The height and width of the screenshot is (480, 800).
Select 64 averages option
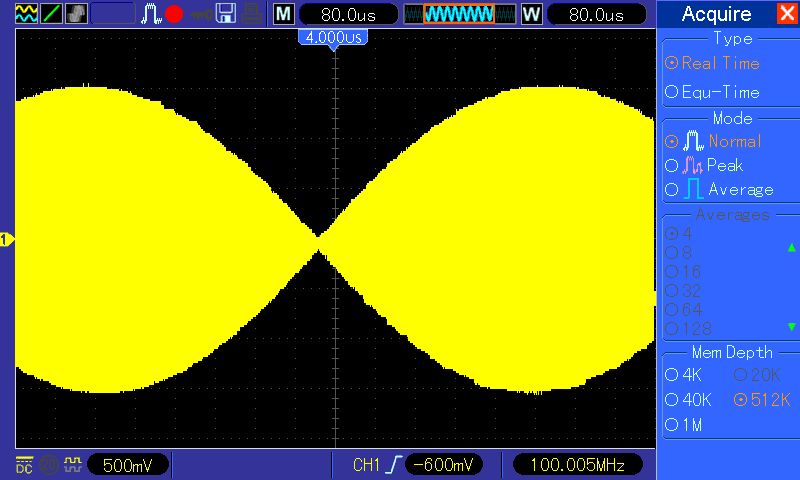pyautogui.click(x=684, y=310)
